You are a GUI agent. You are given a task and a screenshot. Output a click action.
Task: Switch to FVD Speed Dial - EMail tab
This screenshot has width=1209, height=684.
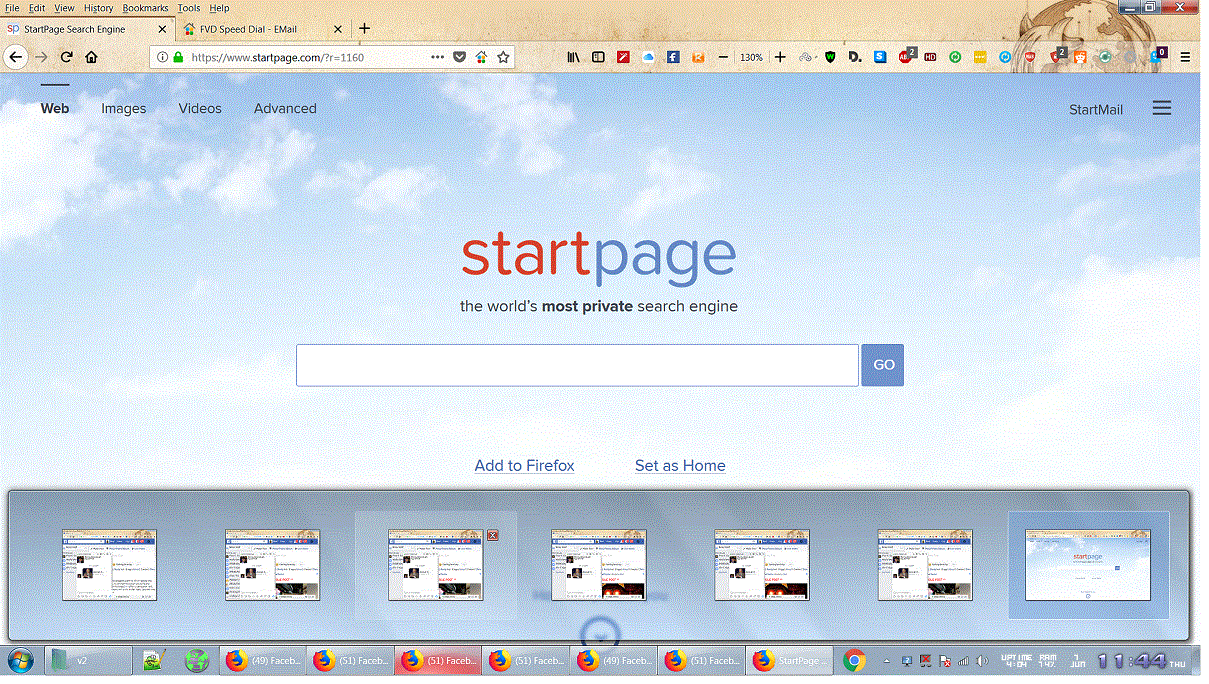(x=264, y=29)
